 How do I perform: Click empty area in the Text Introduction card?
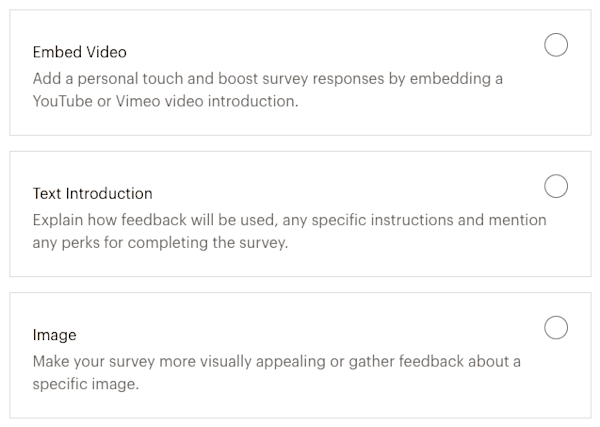click(x=450, y=255)
